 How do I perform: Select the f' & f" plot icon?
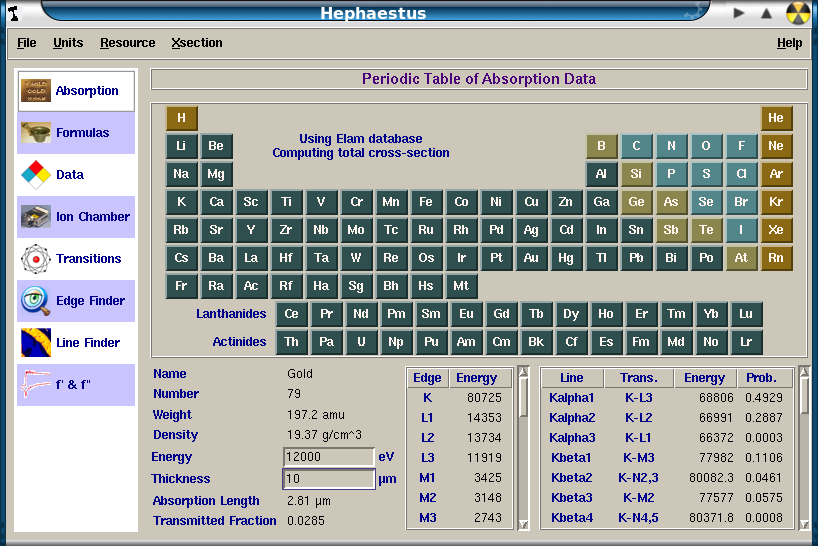[x=36, y=385]
